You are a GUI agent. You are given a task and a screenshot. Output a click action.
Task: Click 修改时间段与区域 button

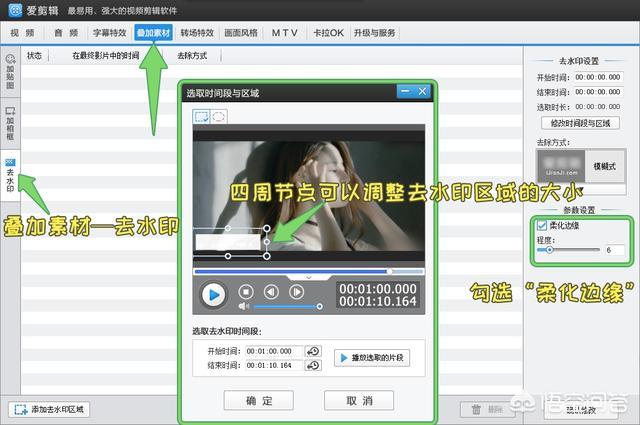click(x=580, y=123)
